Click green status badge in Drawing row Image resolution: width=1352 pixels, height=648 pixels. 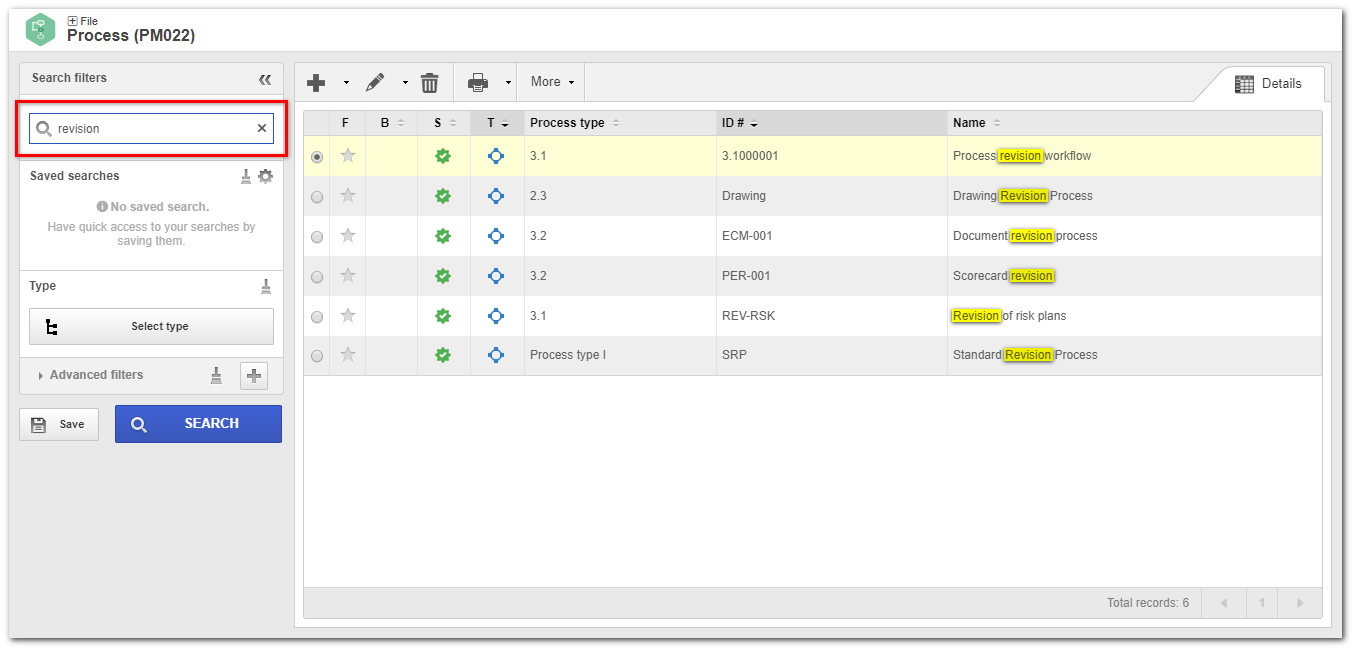pos(443,196)
